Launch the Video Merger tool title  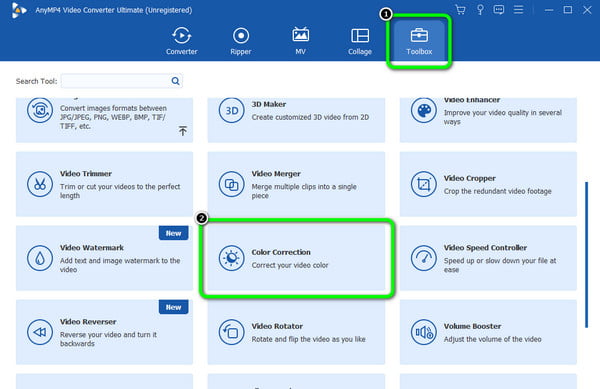276,174
